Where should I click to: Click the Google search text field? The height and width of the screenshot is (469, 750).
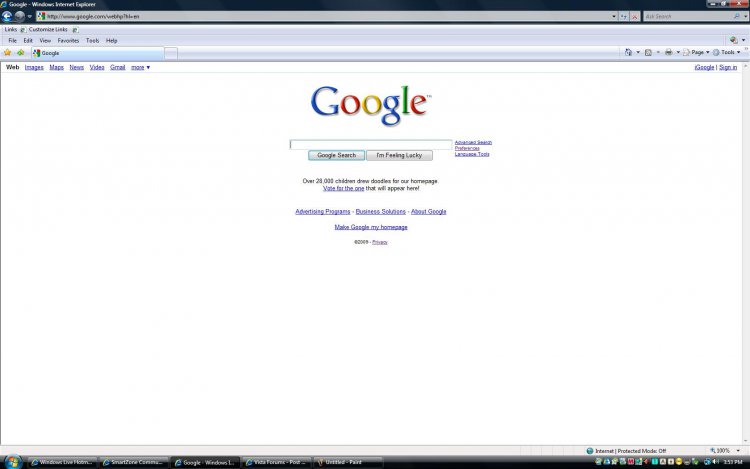[x=371, y=144]
